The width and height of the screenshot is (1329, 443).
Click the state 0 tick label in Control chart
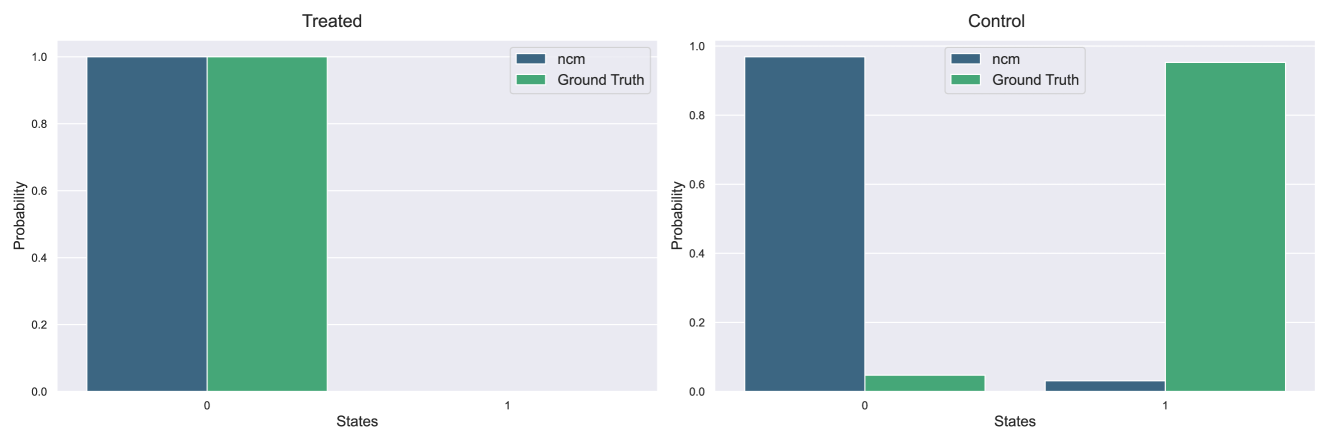click(x=865, y=406)
